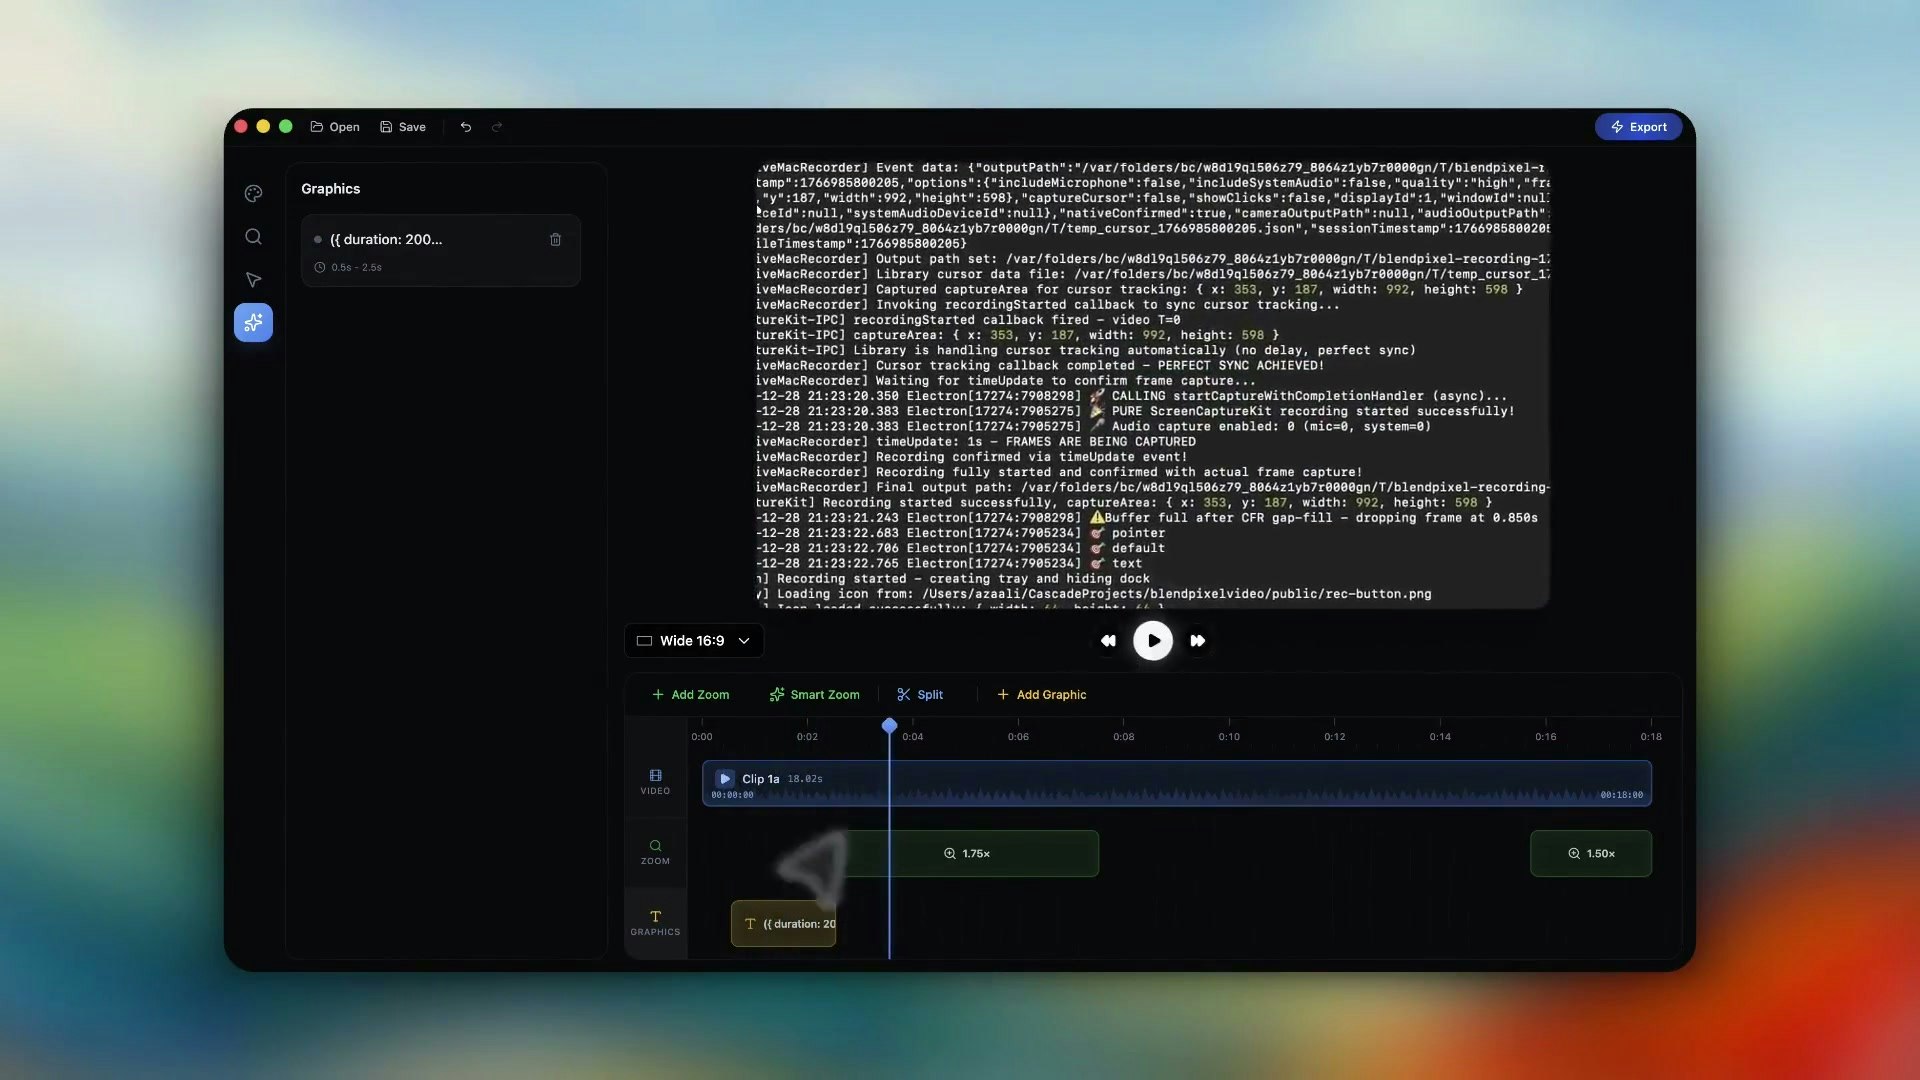Click the blue playhead marker on ruler

pyautogui.click(x=889, y=725)
